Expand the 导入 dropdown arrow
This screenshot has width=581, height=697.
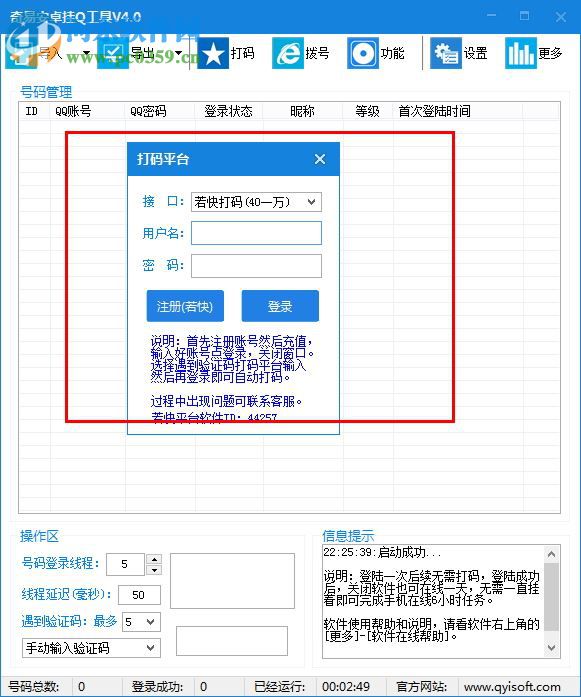click(x=86, y=53)
